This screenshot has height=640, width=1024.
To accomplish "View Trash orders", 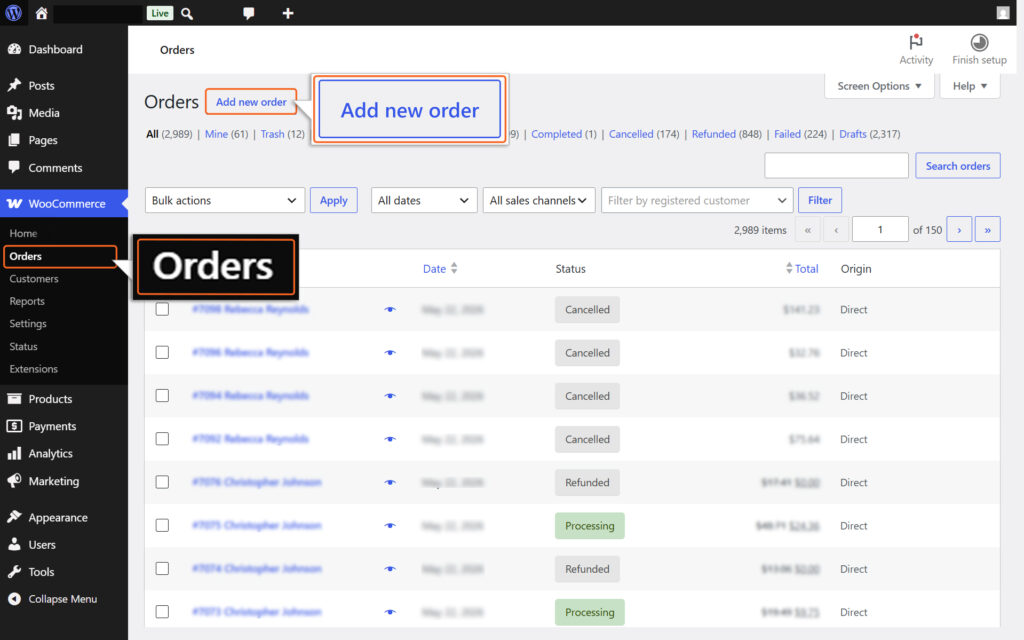I will 272,134.
